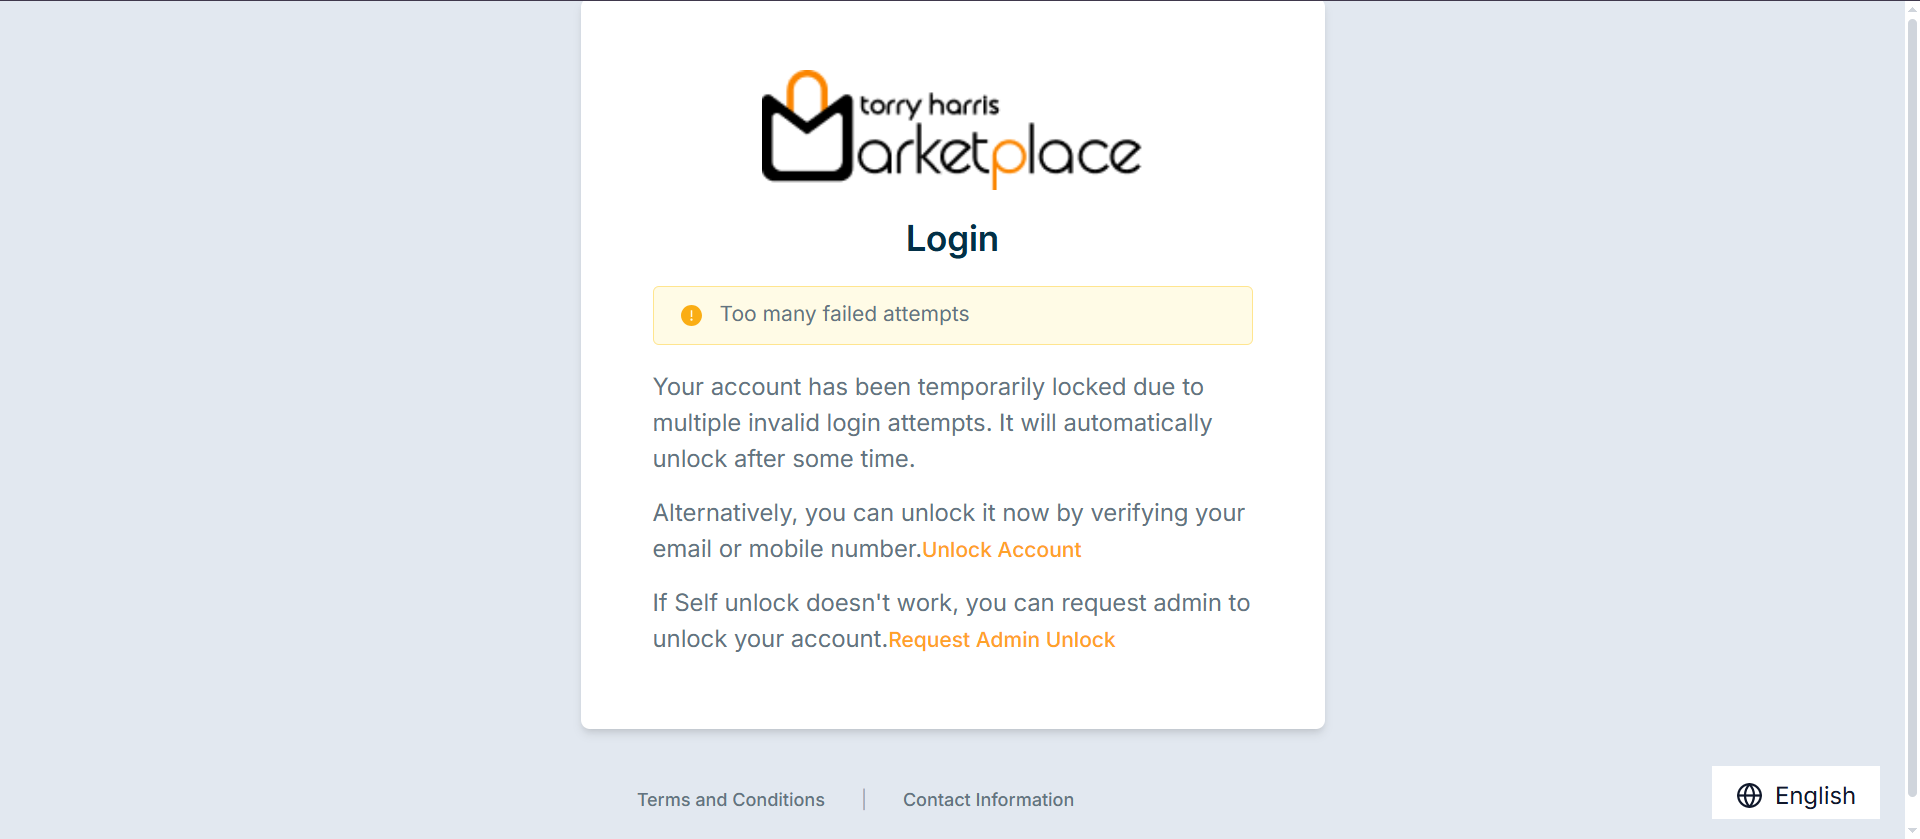Click the Login heading
1920x839 pixels.
(x=952, y=239)
